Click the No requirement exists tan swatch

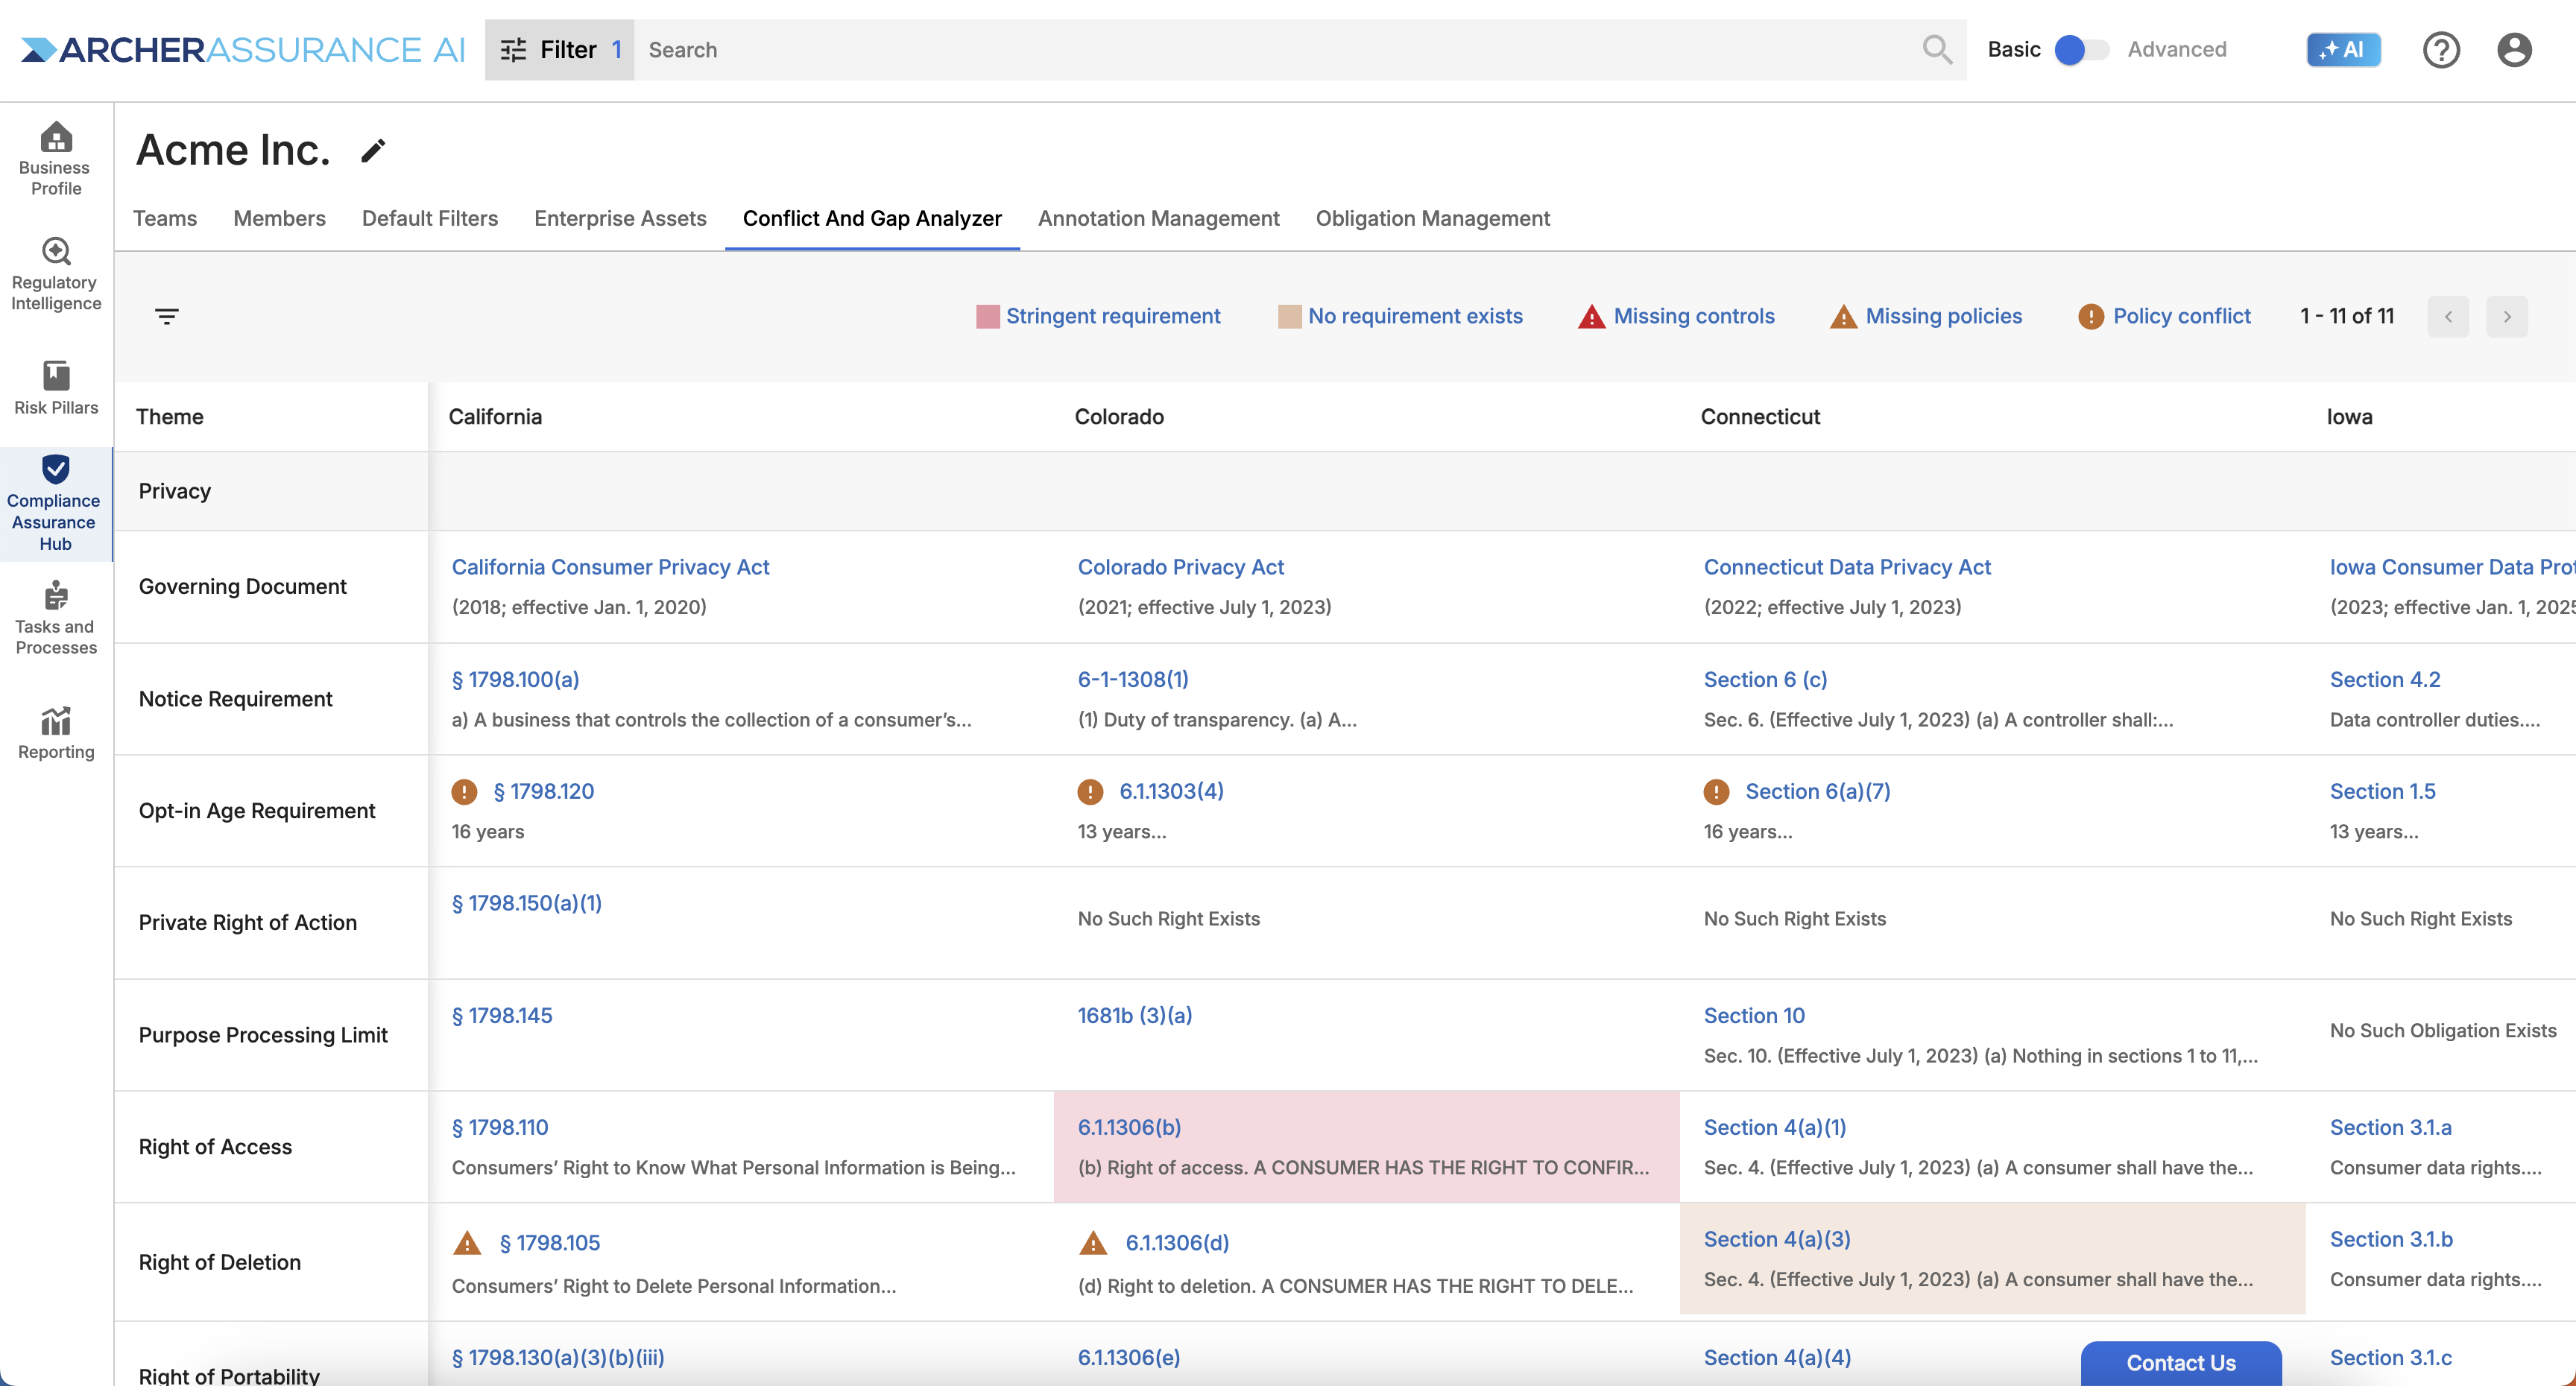pyautogui.click(x=1289, y=317)
